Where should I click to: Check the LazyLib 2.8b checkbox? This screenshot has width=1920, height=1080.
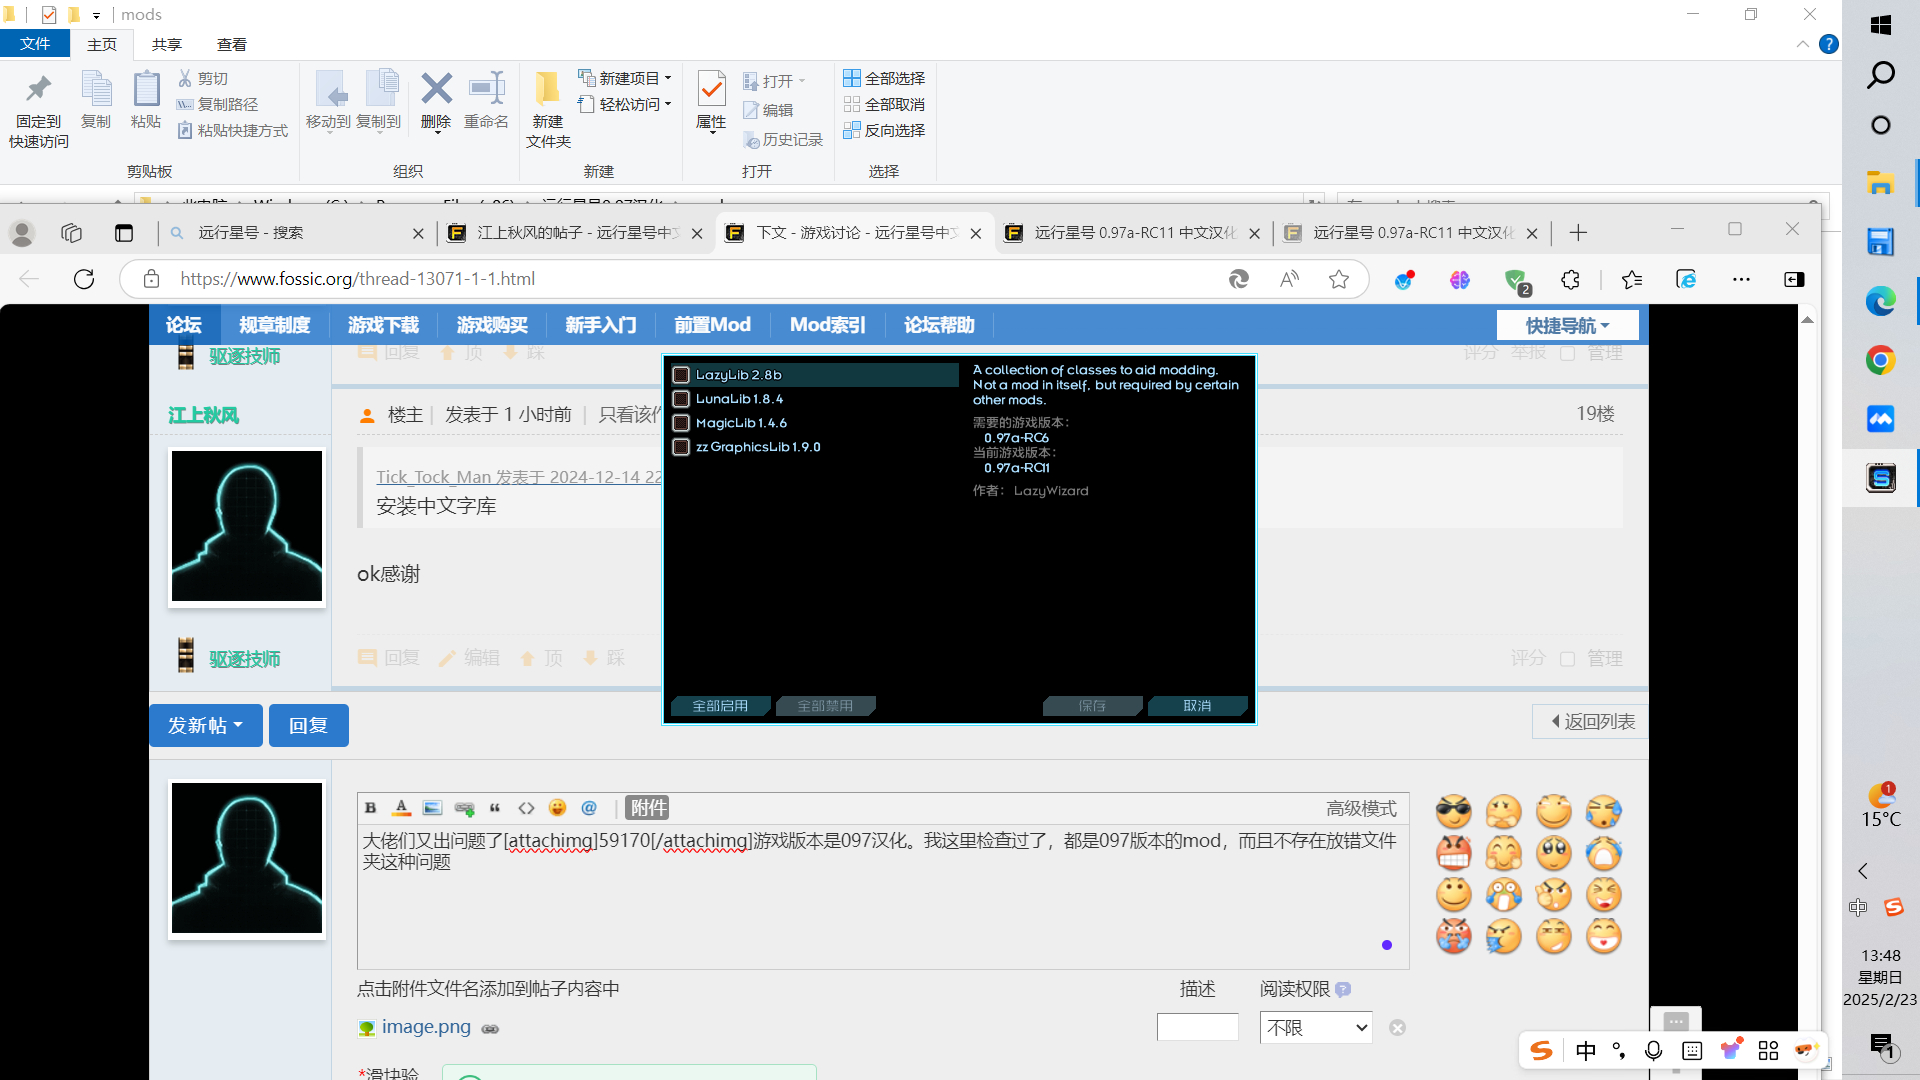click(x=681, y=375)
